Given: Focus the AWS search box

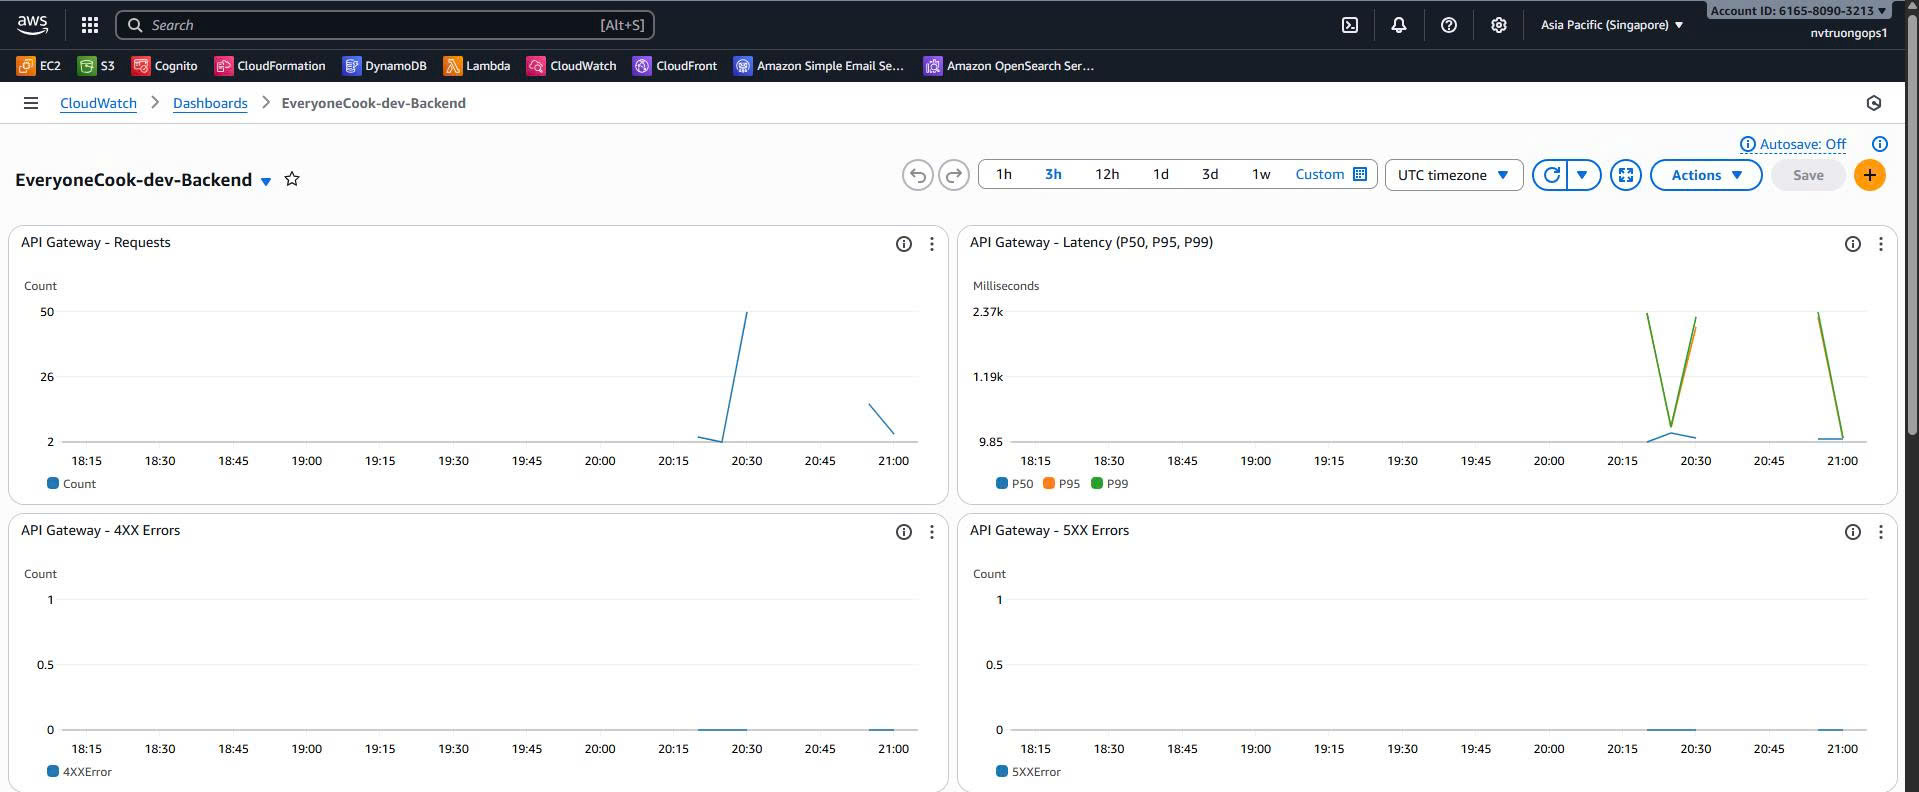Looking at the screenshot, I should tap(385, 25).
